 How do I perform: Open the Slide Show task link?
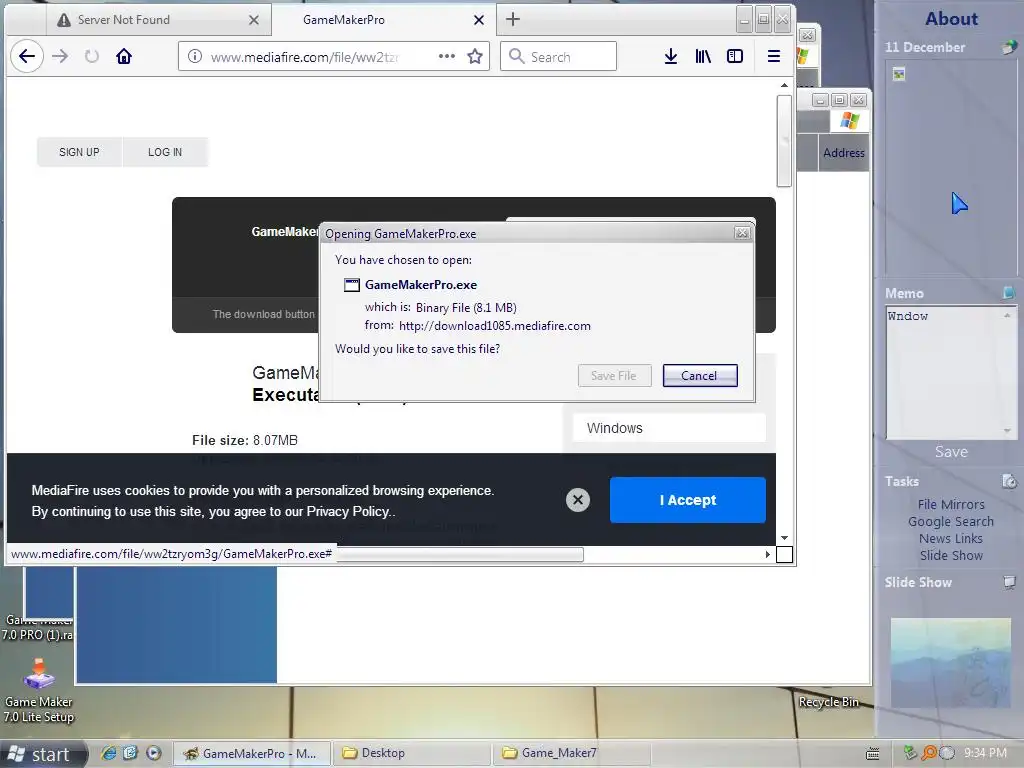click(951, 555)
